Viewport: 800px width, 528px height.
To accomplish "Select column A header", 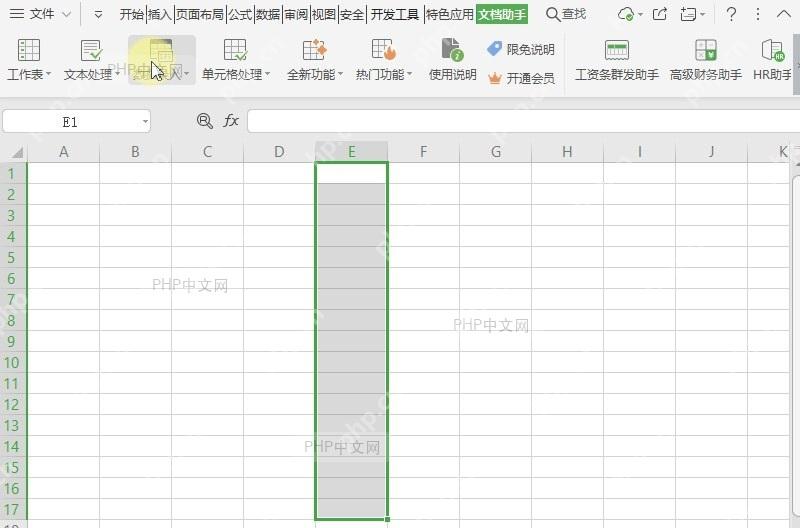I will pos(64,152).
